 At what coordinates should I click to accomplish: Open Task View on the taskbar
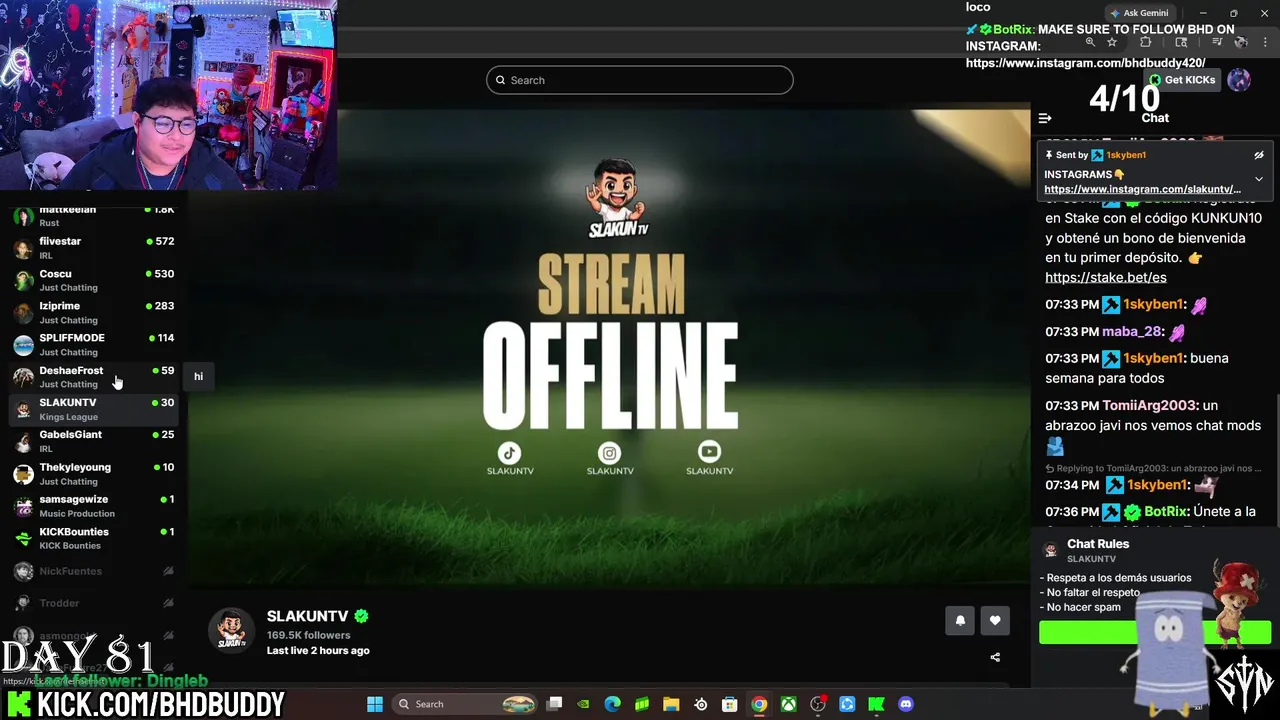[x=555, y=704]
